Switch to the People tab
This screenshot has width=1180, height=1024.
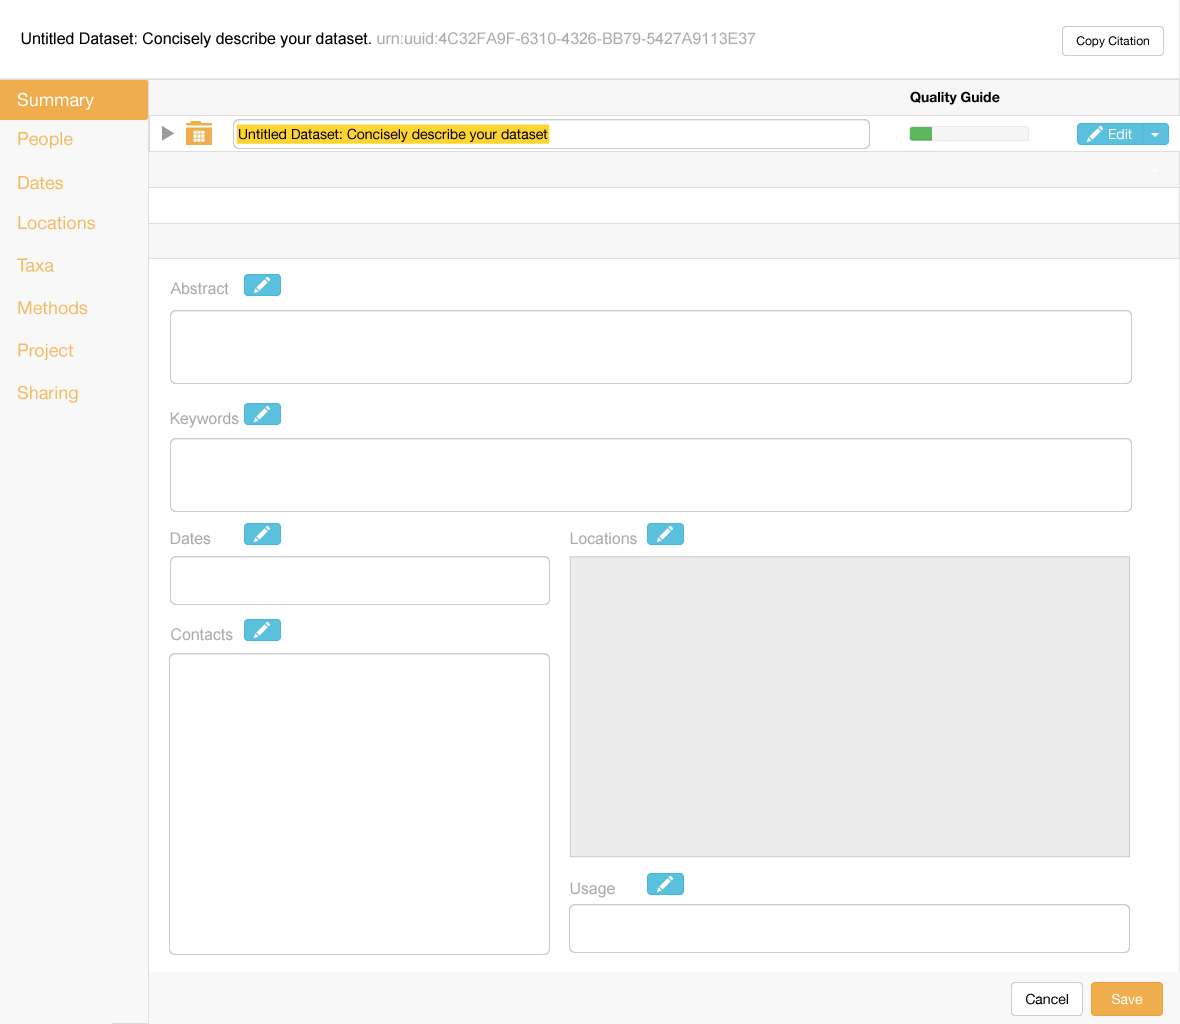click(x=45, y=139)
